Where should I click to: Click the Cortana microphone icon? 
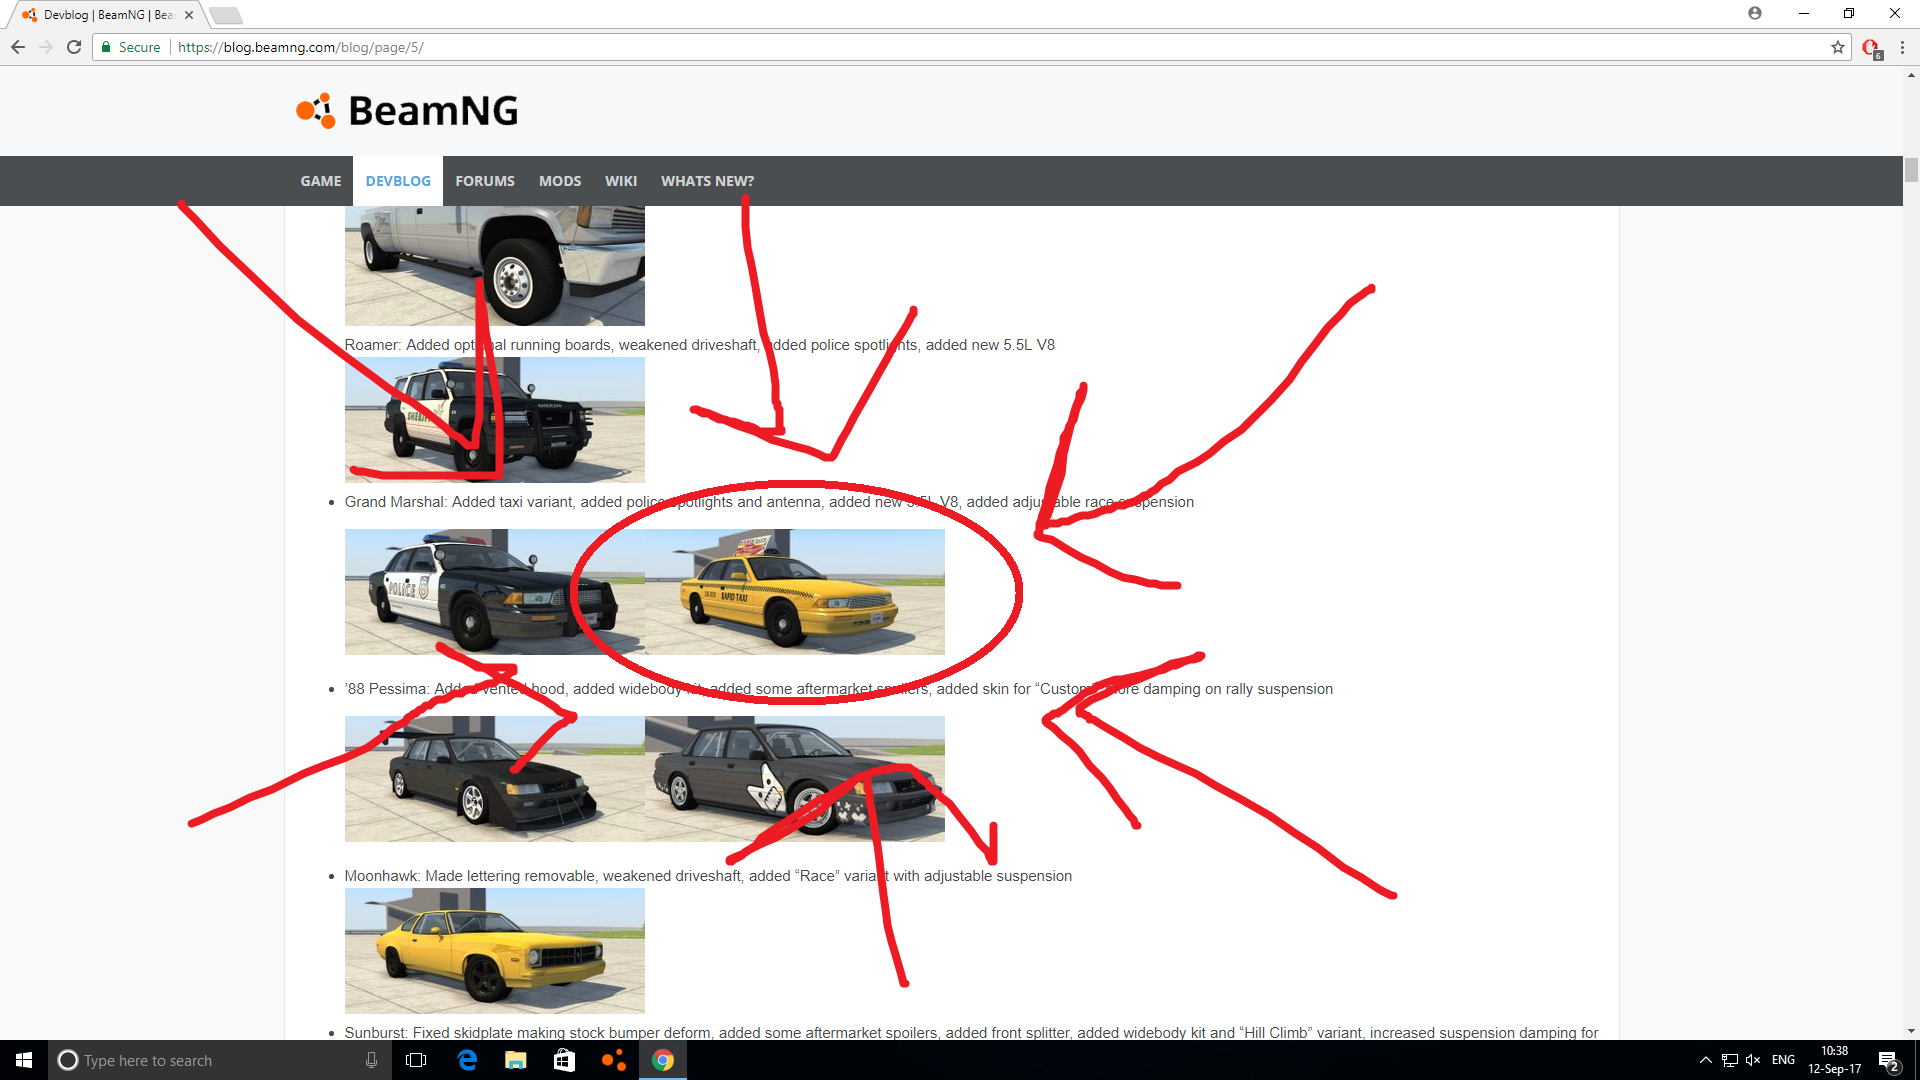[371, 1060]
